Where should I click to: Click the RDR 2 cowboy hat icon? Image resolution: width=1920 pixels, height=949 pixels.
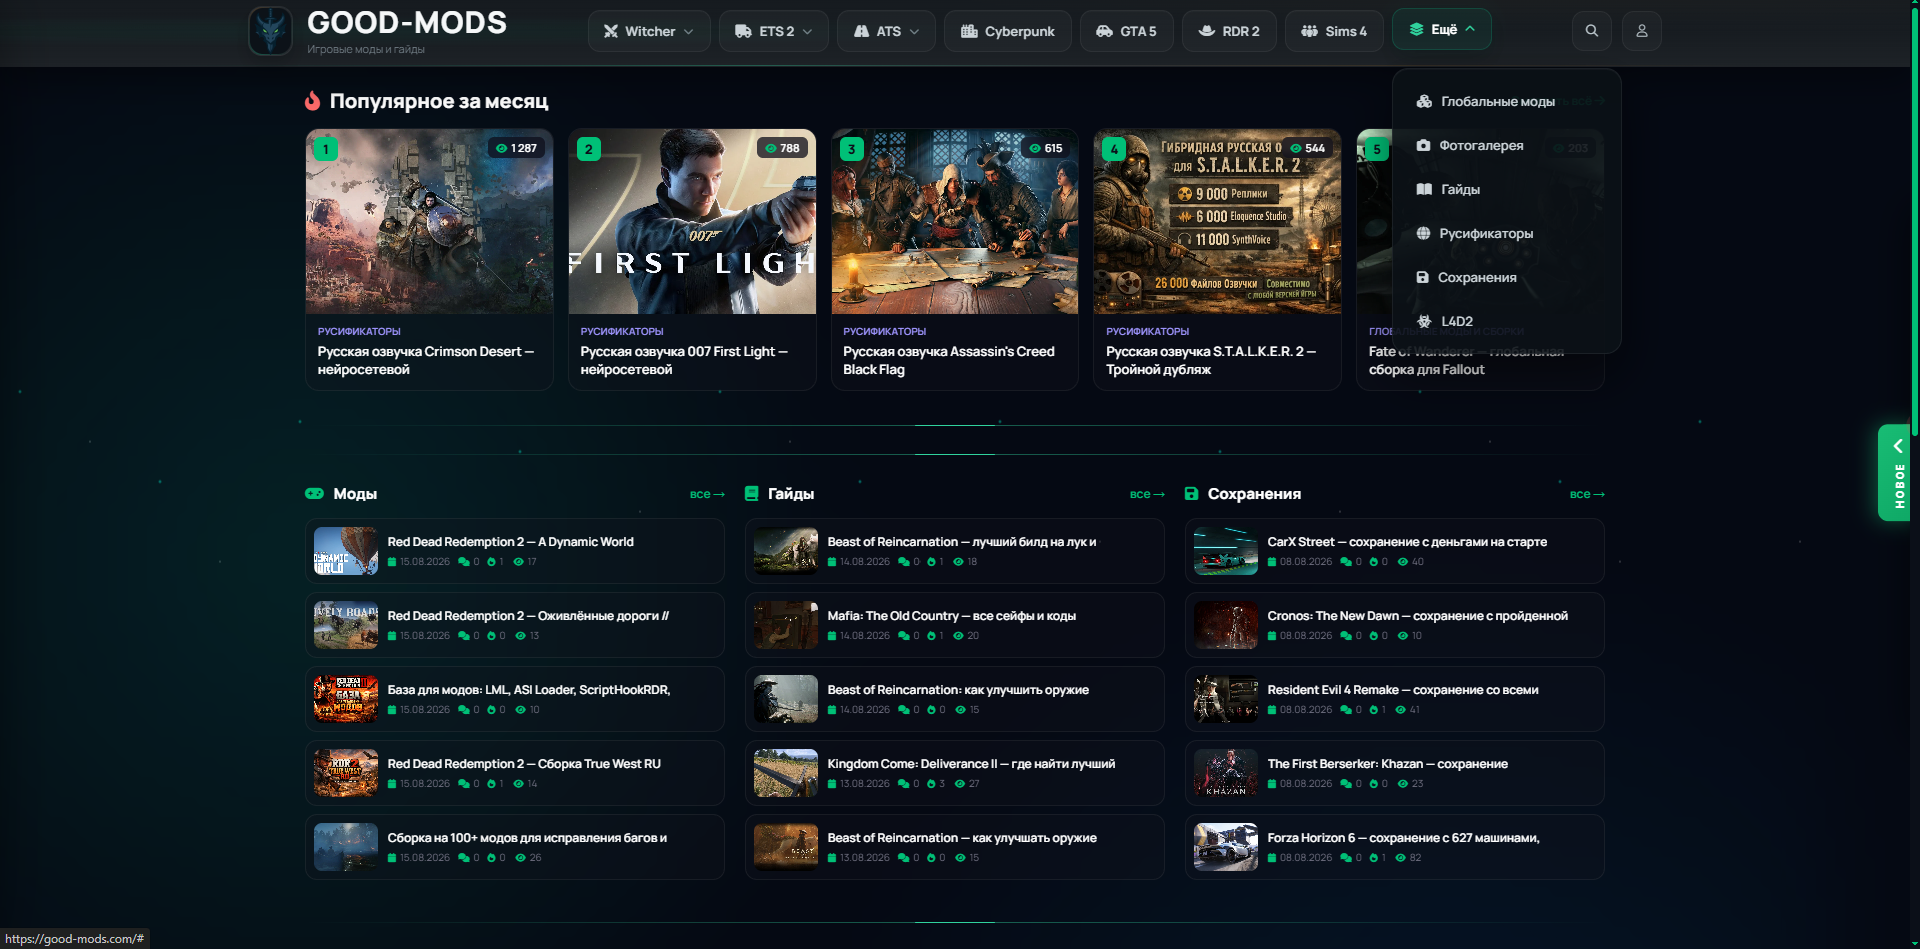[x=1207, y=31]
